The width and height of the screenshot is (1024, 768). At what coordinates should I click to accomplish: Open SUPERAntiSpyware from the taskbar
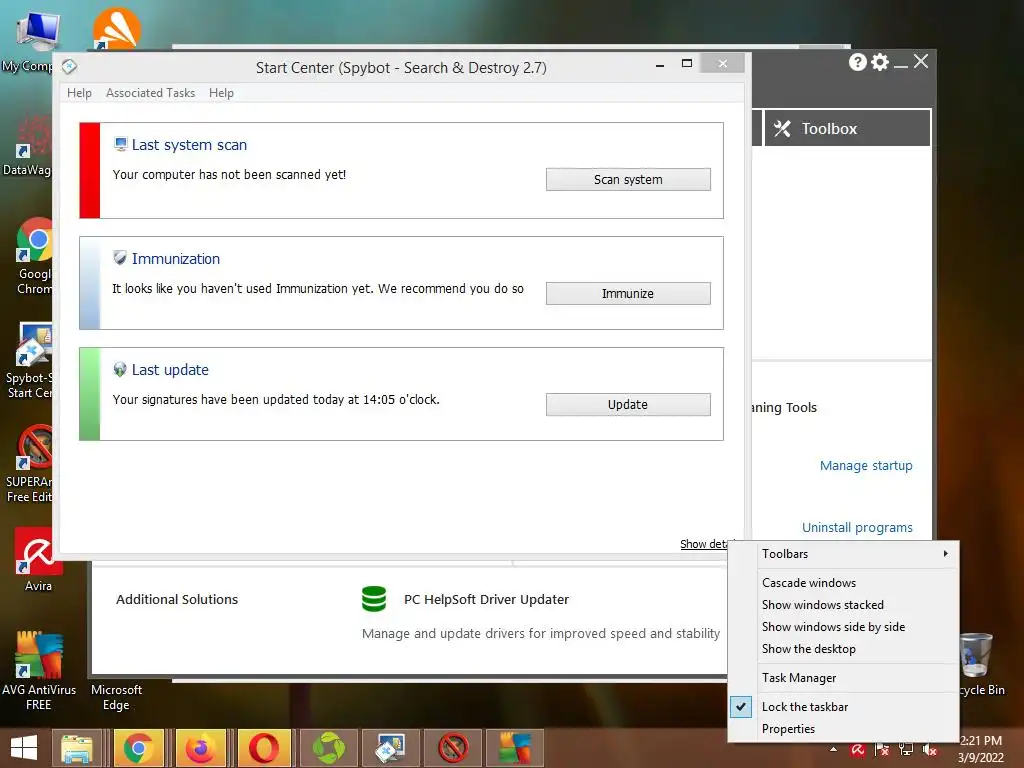click(453, 748)
